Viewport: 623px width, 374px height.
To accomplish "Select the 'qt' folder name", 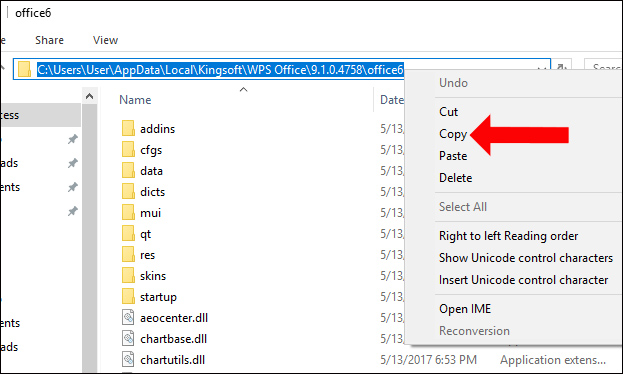I will click(x=145, y=234).
